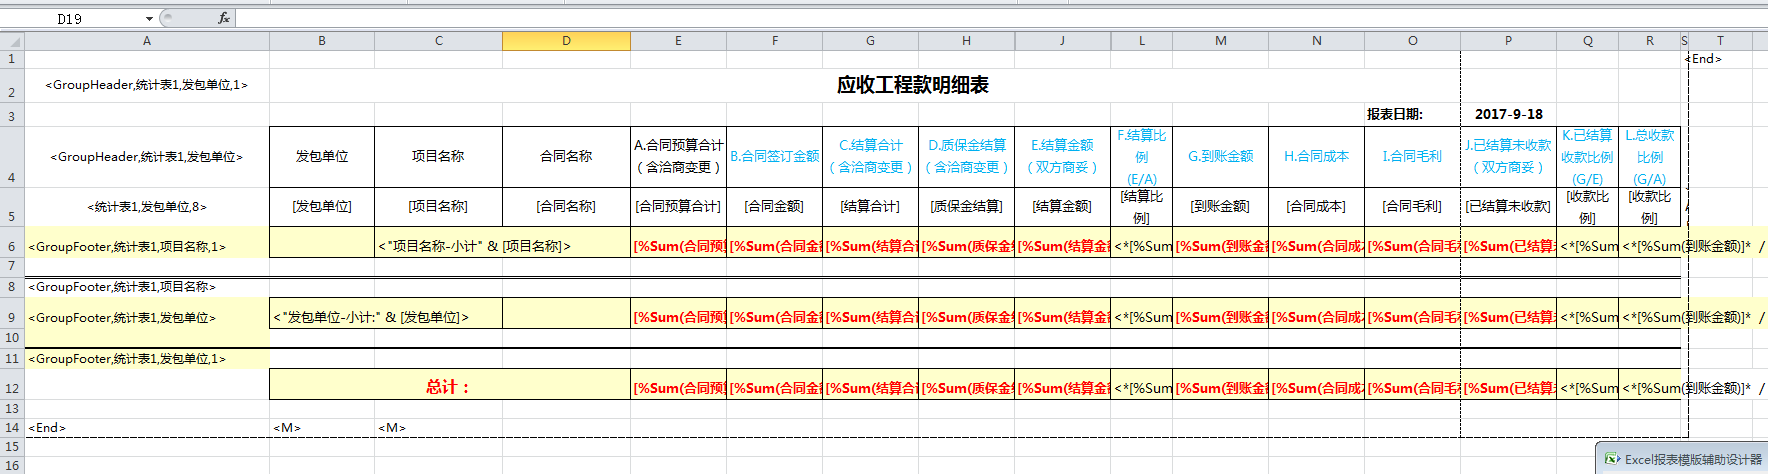Open the Excel报表模版辅助设计器 panel title

tap(1692, 459)
